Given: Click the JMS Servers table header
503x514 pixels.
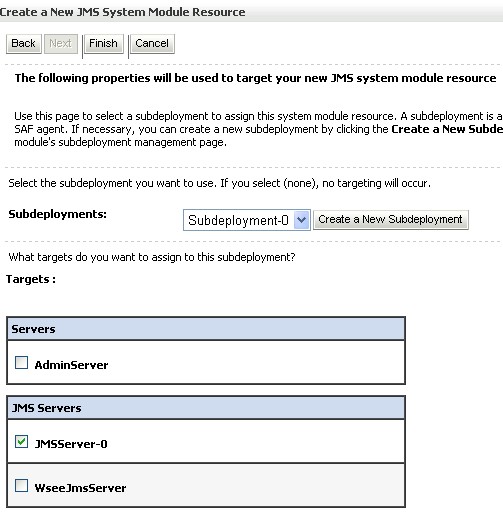Looking at the screenshot, I should tap(206, 408).
